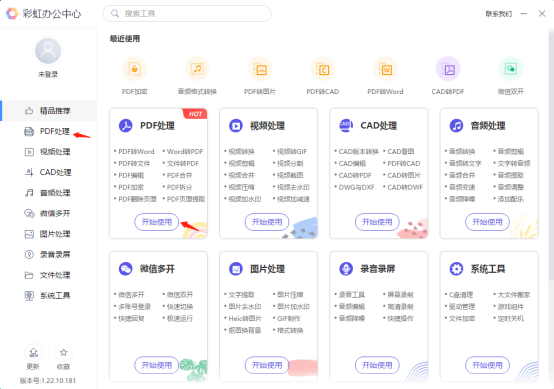Click 开始使用 on the 音频处理 card
Screen dimensions: 554x389
pos(487,222)
